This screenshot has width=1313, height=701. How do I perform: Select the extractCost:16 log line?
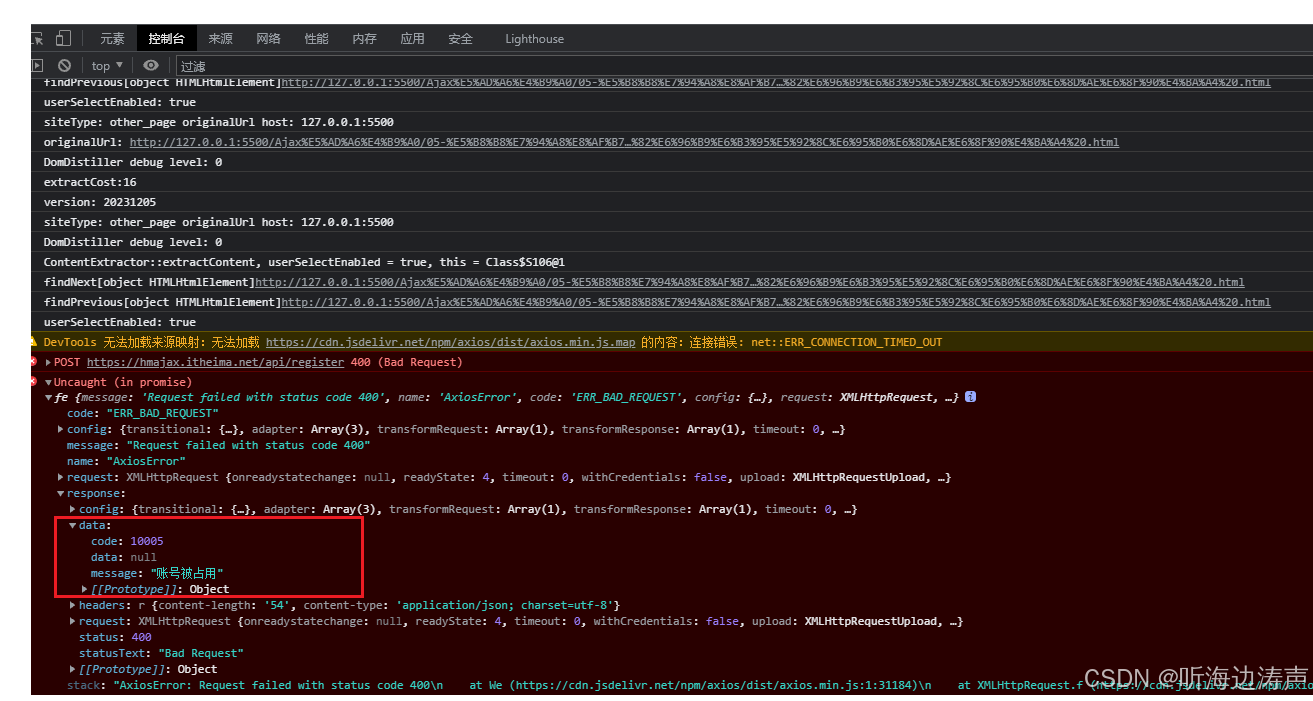(x=90, y=182)
